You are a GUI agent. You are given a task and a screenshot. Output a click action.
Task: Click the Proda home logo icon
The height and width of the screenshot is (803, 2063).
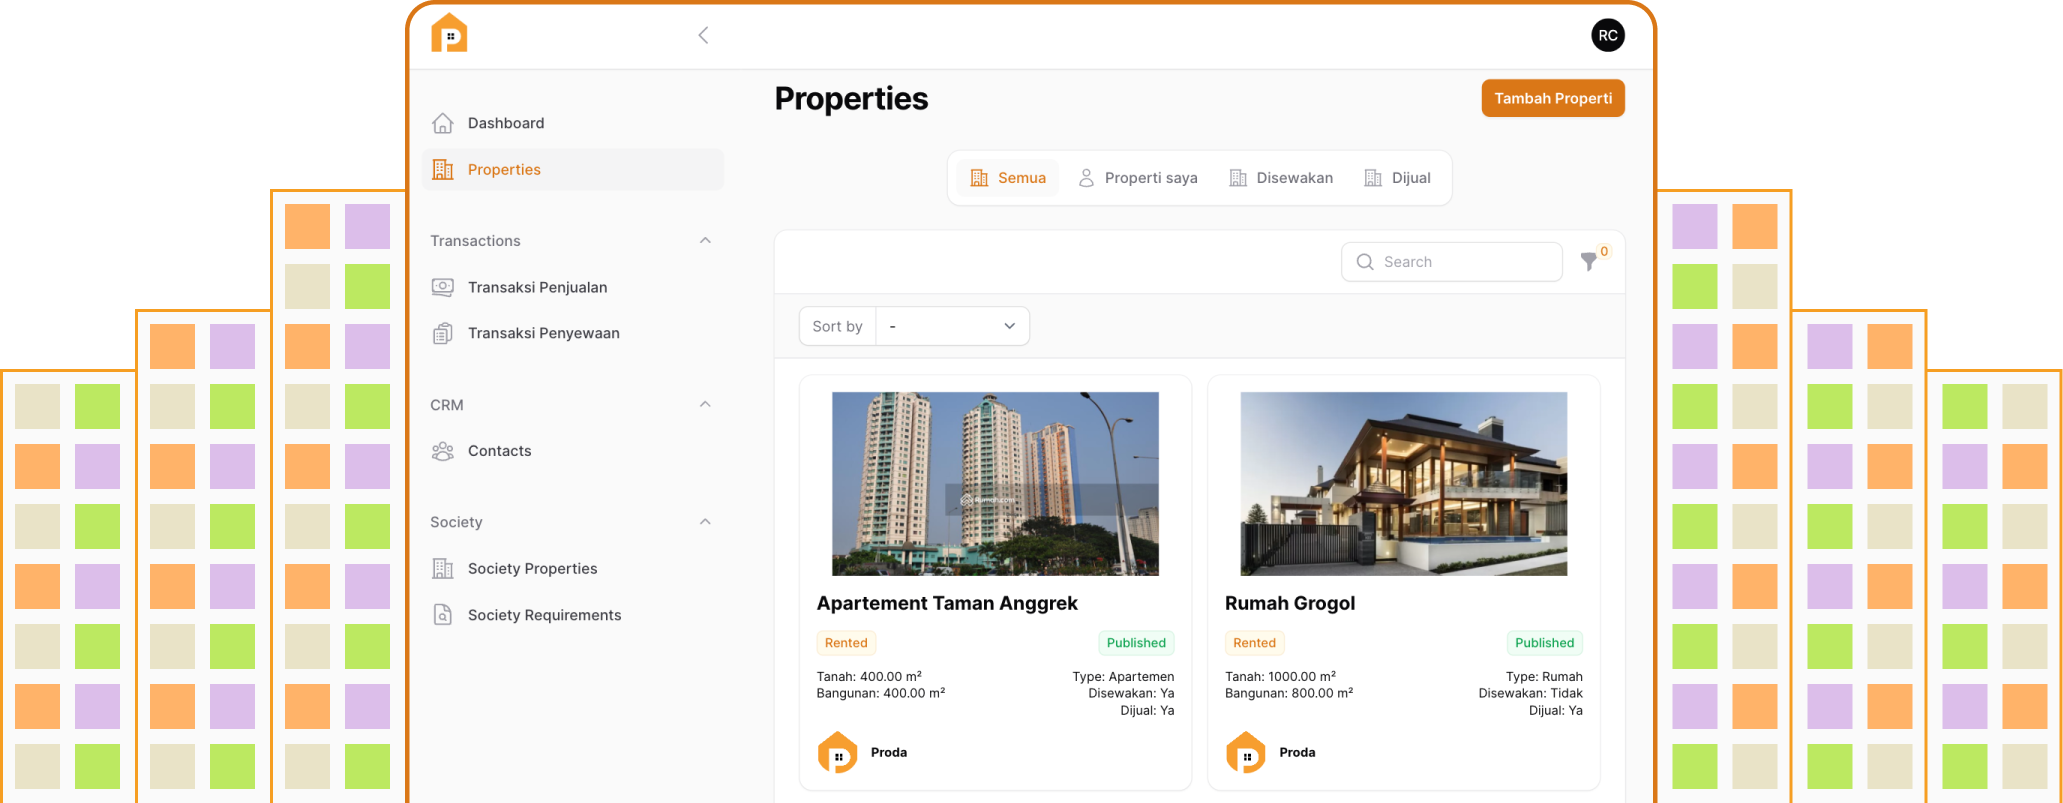tap(449, 34)
